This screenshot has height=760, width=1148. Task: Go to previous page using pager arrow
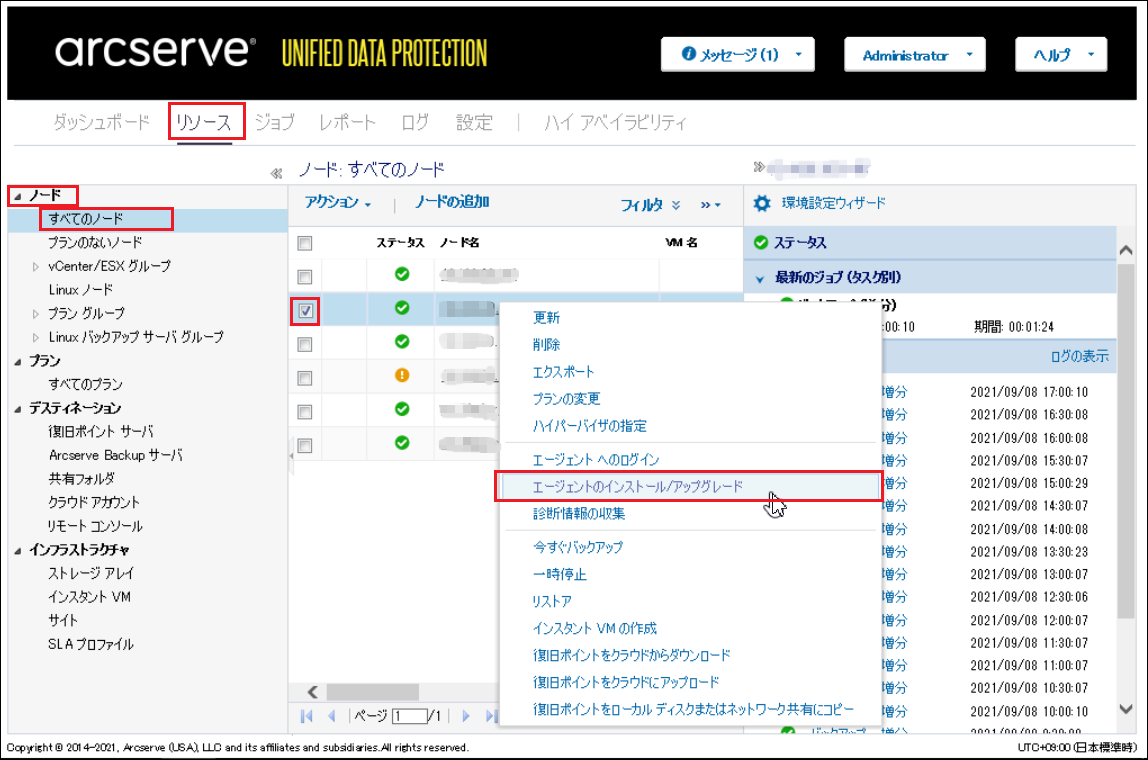point(332,715)
